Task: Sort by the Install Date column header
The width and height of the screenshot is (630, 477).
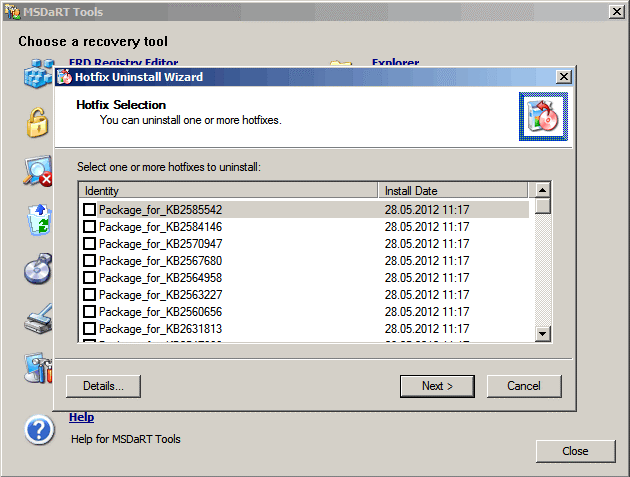Action: pos(453,190)
